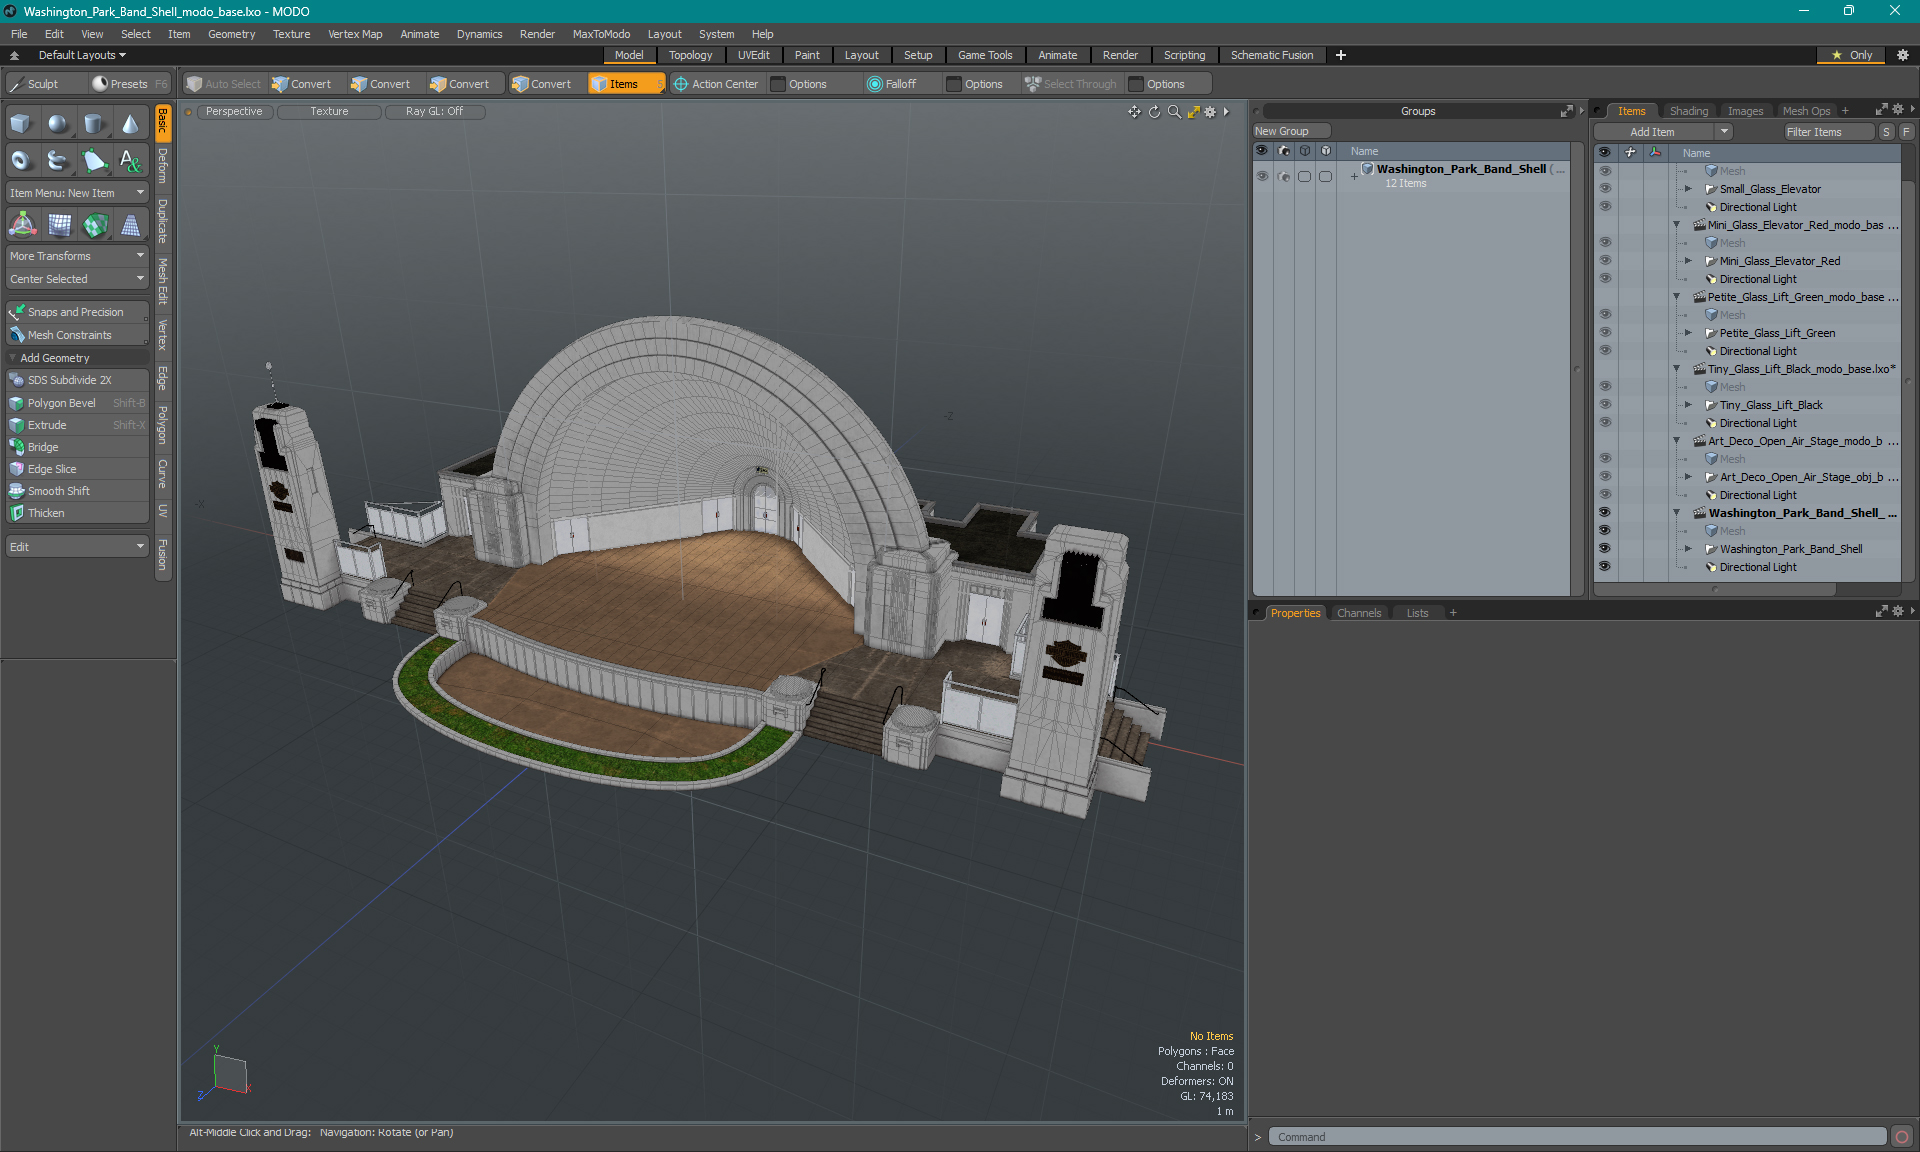Expand the Mini_Glass_Elevator_Red item
The image size is (1920, 1152).
[x=1689, y=261]
